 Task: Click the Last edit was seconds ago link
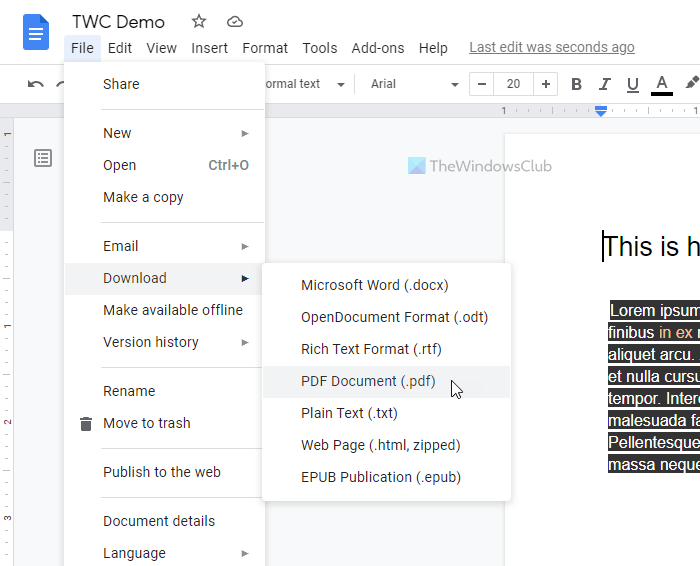point(552,47)
